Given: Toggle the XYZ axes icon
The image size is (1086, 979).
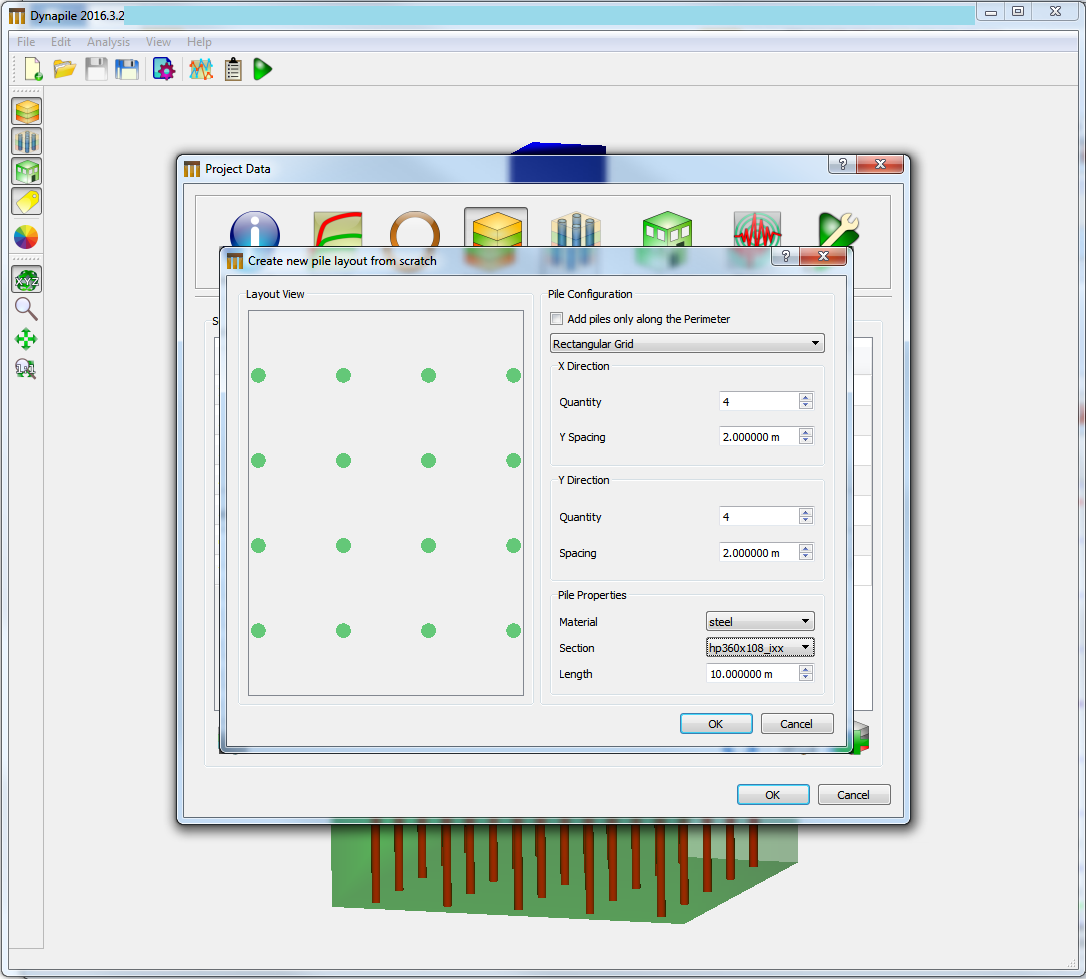Looking at the screenshot, I should 27,280.
